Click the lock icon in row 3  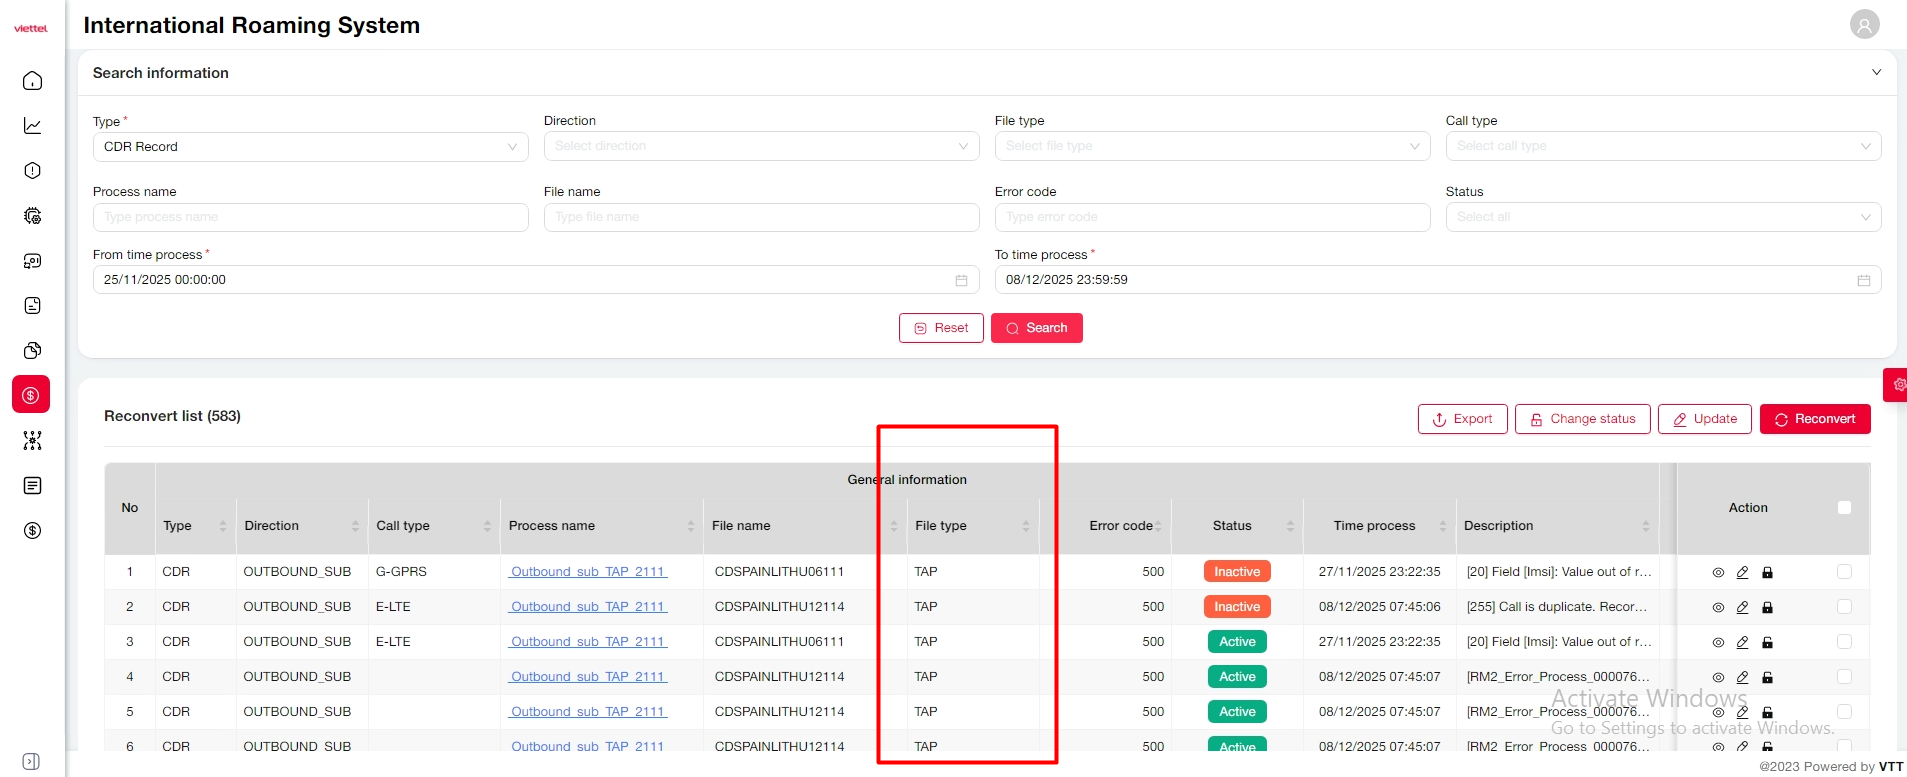[x=1767, y=643]
